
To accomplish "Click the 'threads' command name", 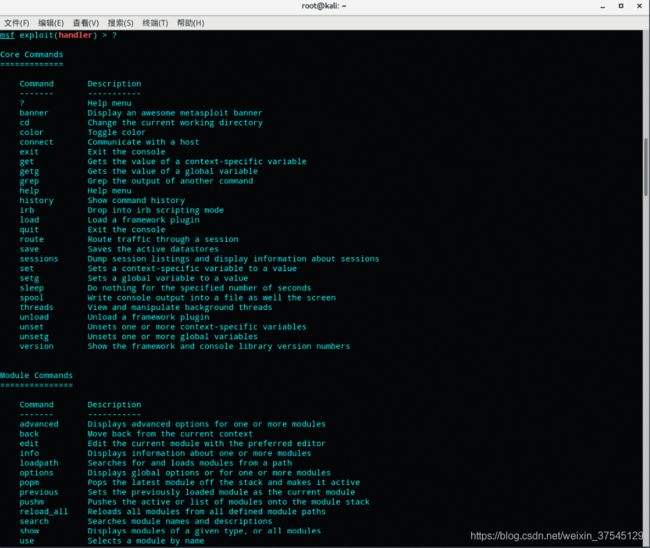I will coord(36,307).
